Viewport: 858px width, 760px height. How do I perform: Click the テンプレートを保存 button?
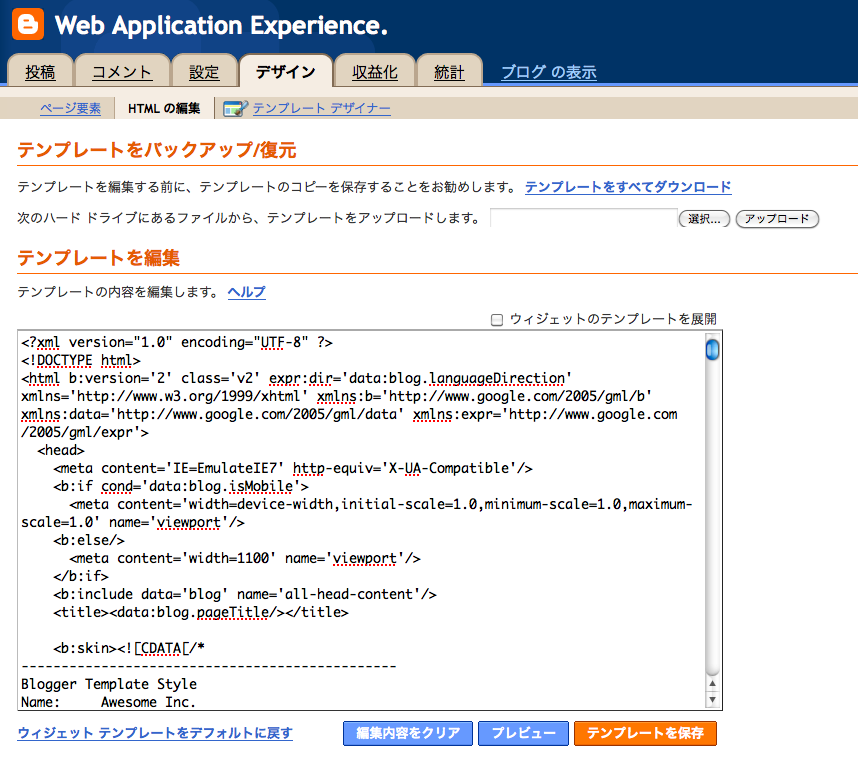[x=645, y=733]
